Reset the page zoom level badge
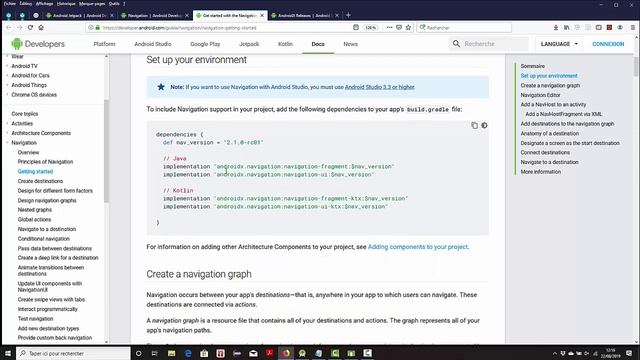Viewport: 640px width, 360px height. 370,27
